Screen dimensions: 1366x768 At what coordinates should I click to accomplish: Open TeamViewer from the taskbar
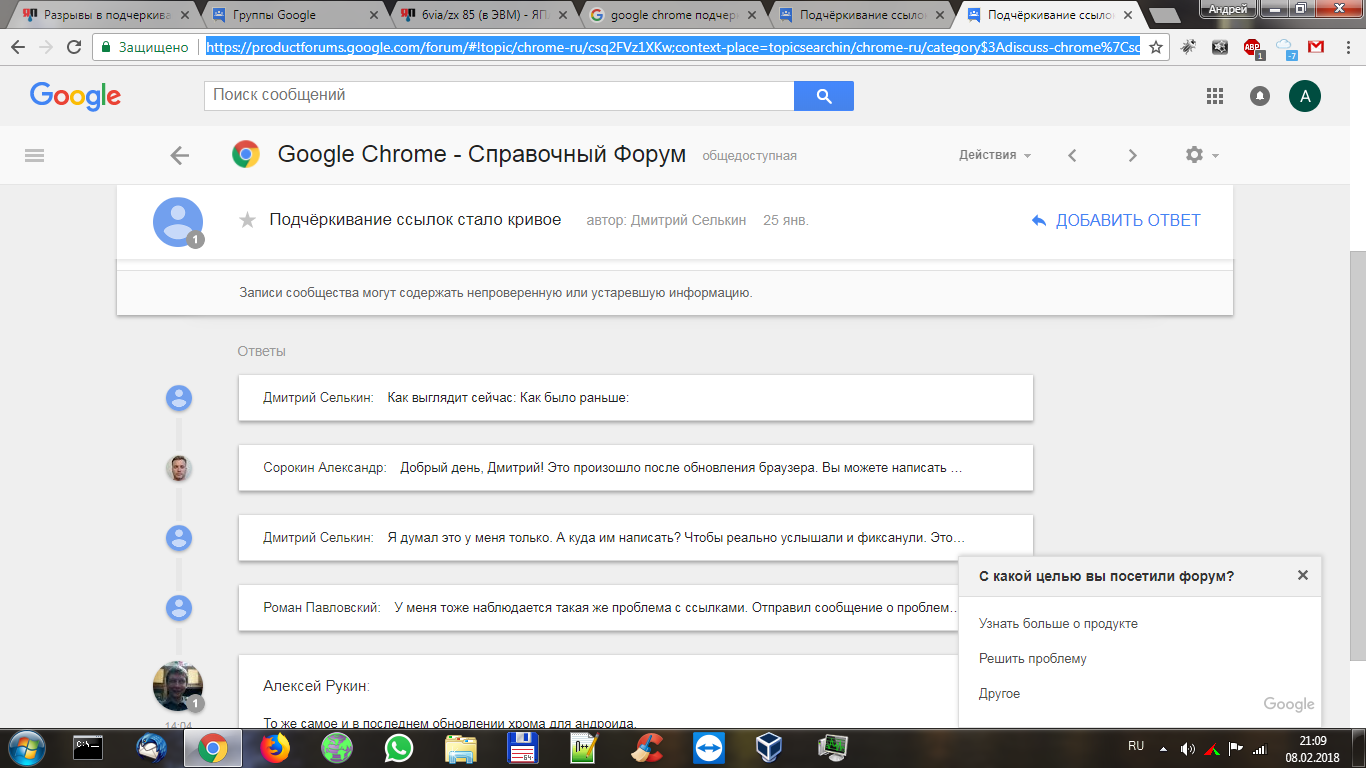point(710,747)
